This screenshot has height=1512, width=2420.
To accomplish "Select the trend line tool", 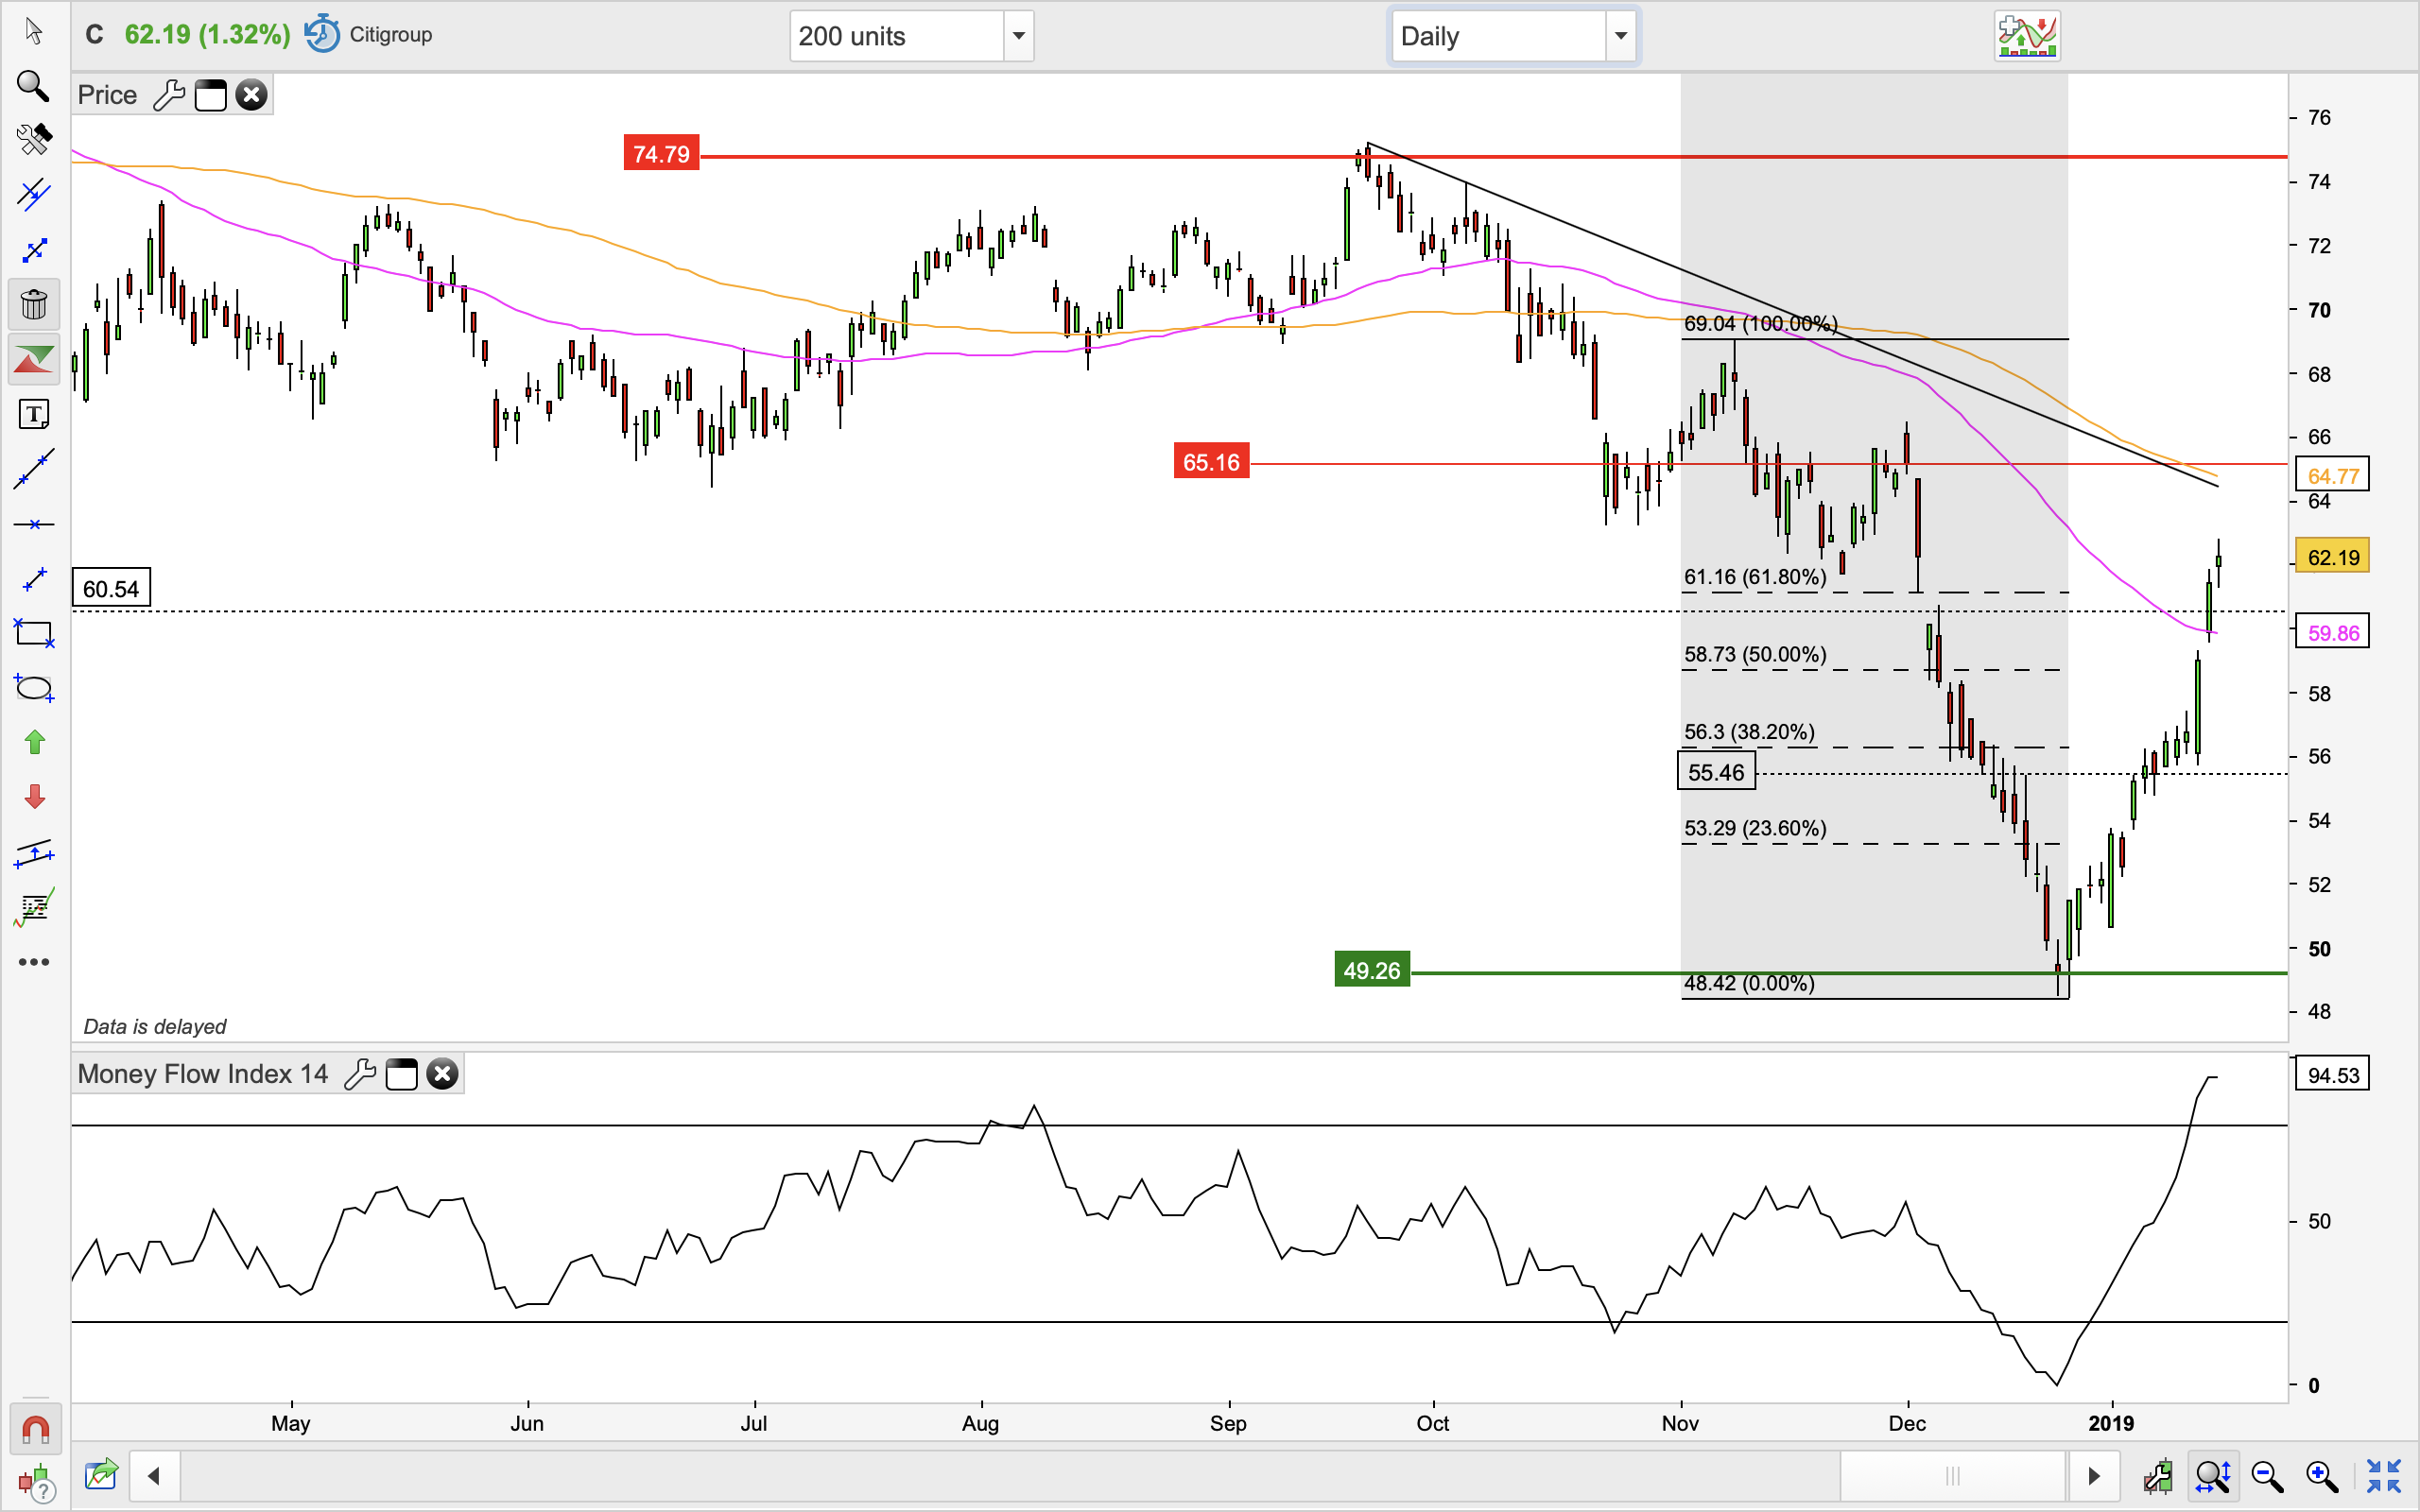I will pos(34,469).
